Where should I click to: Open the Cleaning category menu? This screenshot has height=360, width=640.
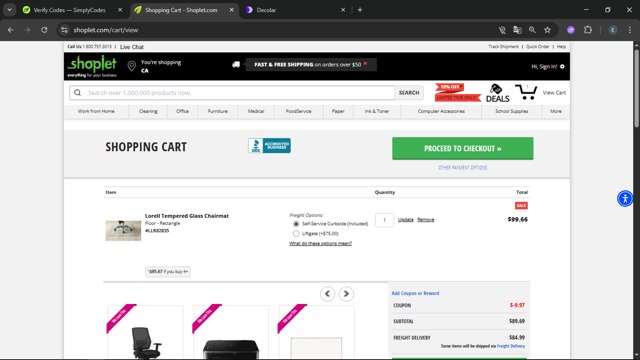point(148,111)
